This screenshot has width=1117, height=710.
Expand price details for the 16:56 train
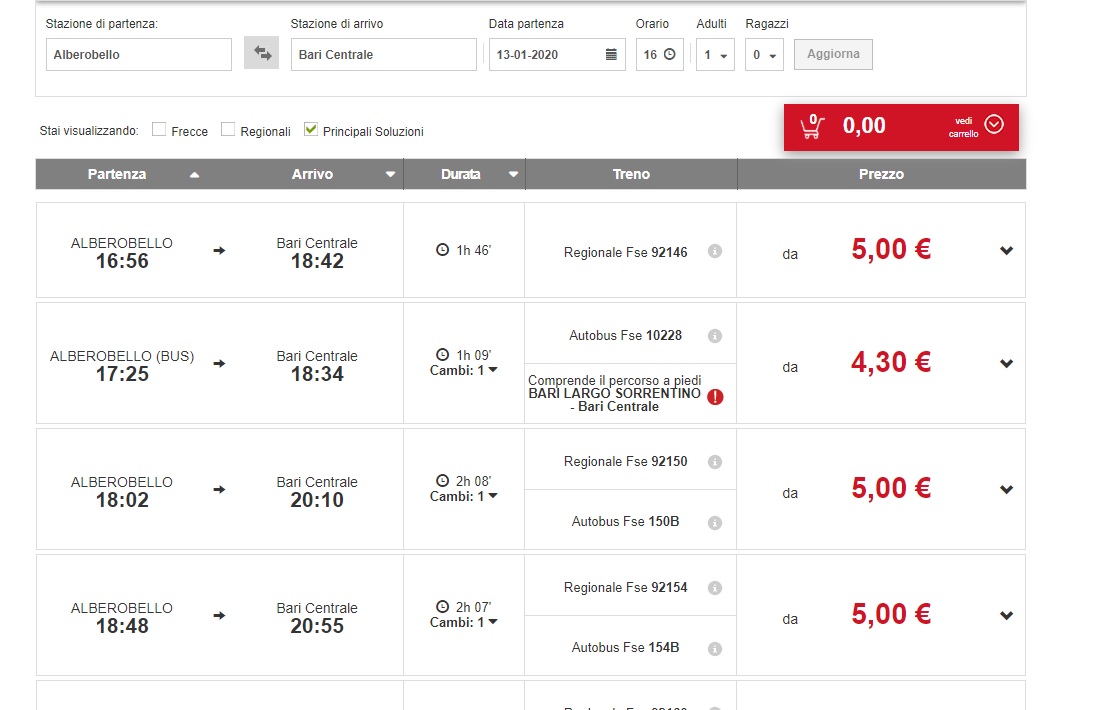[1006, 251]
